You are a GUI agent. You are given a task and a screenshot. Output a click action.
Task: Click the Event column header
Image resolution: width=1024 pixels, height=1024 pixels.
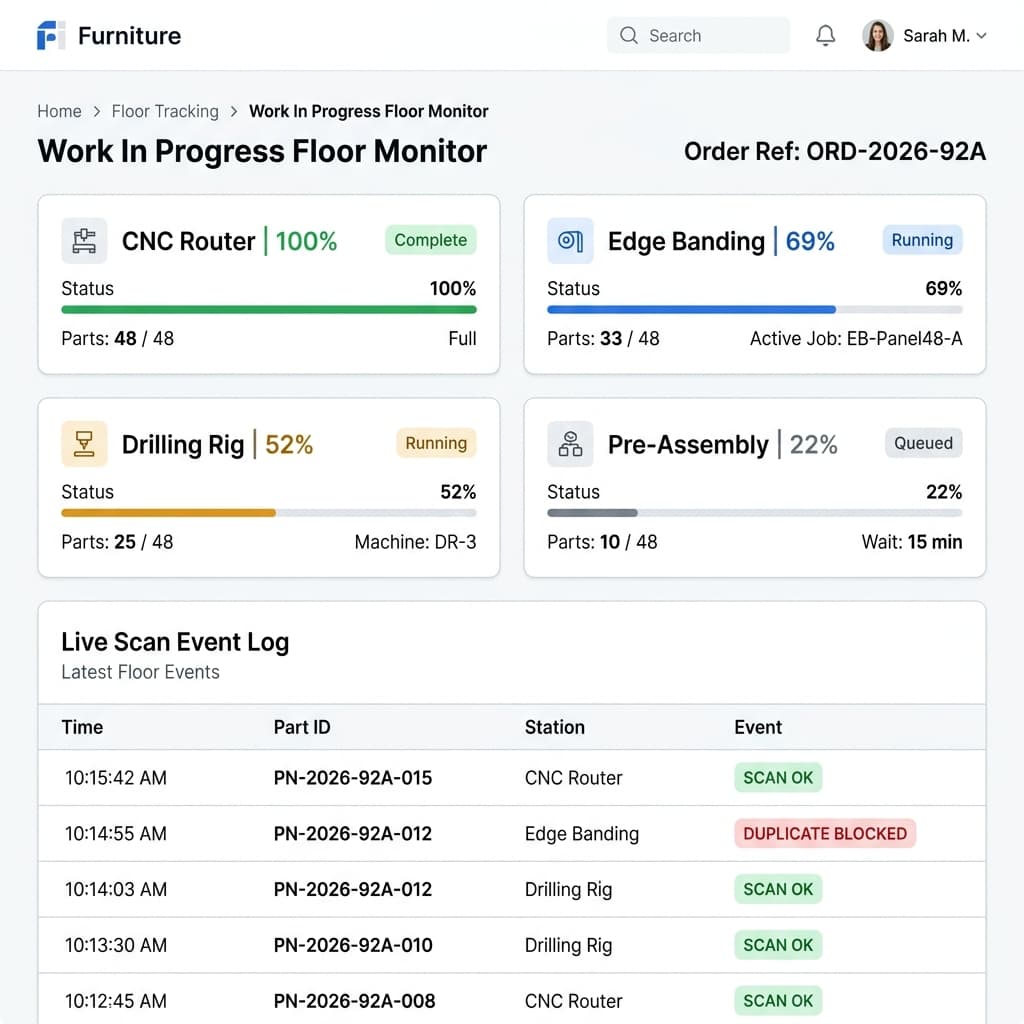click(x=758, y=727)
